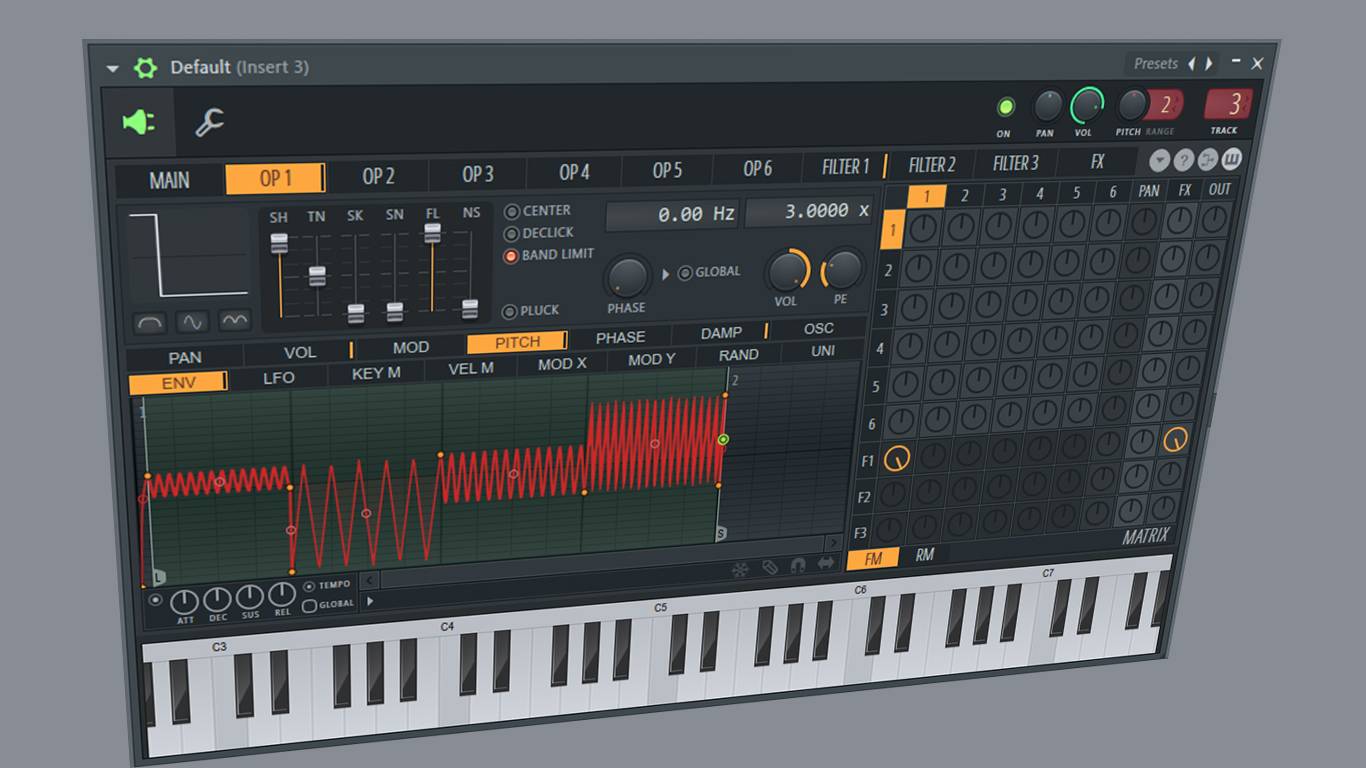The image size is (1366, 768).
Task: Open the plugin editor view (plug icon)
Action: tap(139, 123)
